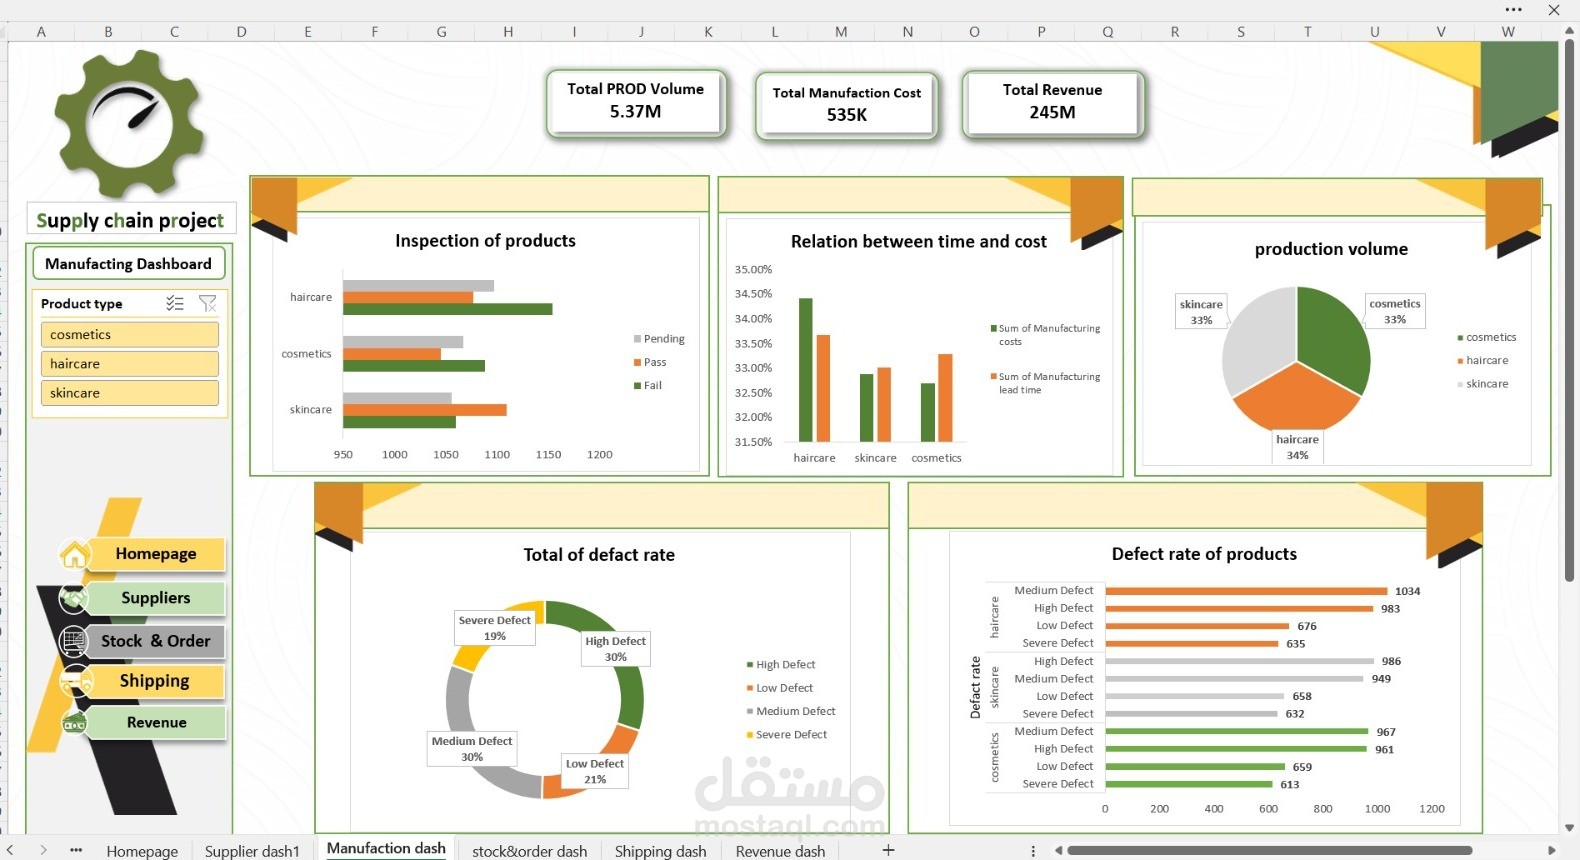Click the scroll down arrow at bottom right
1580x860 pixels.
click(x=1570, y=828)
